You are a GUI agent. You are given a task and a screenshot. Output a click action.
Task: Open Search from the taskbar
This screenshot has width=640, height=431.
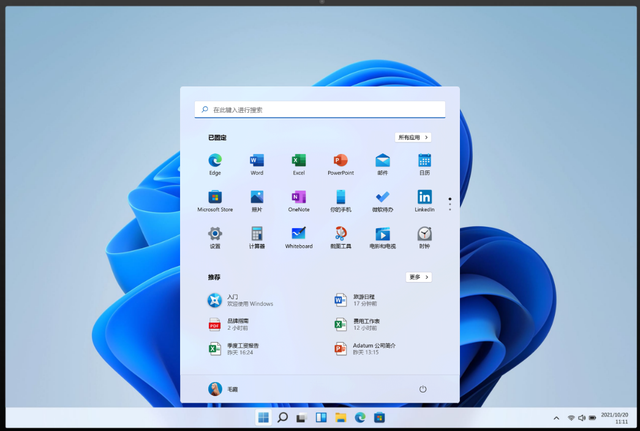[282, 418]
